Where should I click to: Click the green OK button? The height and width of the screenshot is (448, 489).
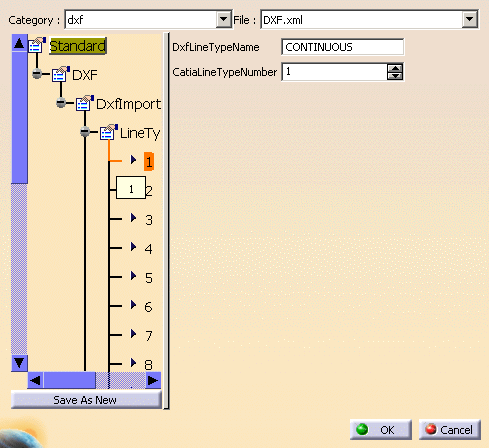pyautogui.click(x=381, y=430)
